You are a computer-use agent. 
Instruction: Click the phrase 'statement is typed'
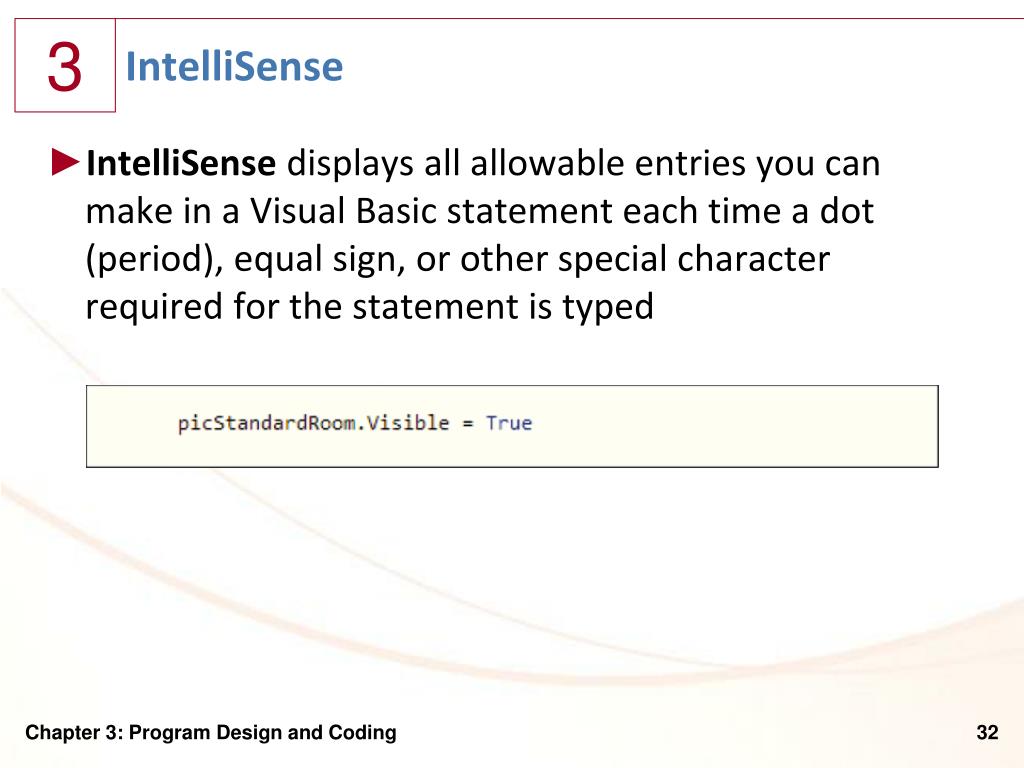[x=504, y=307]
